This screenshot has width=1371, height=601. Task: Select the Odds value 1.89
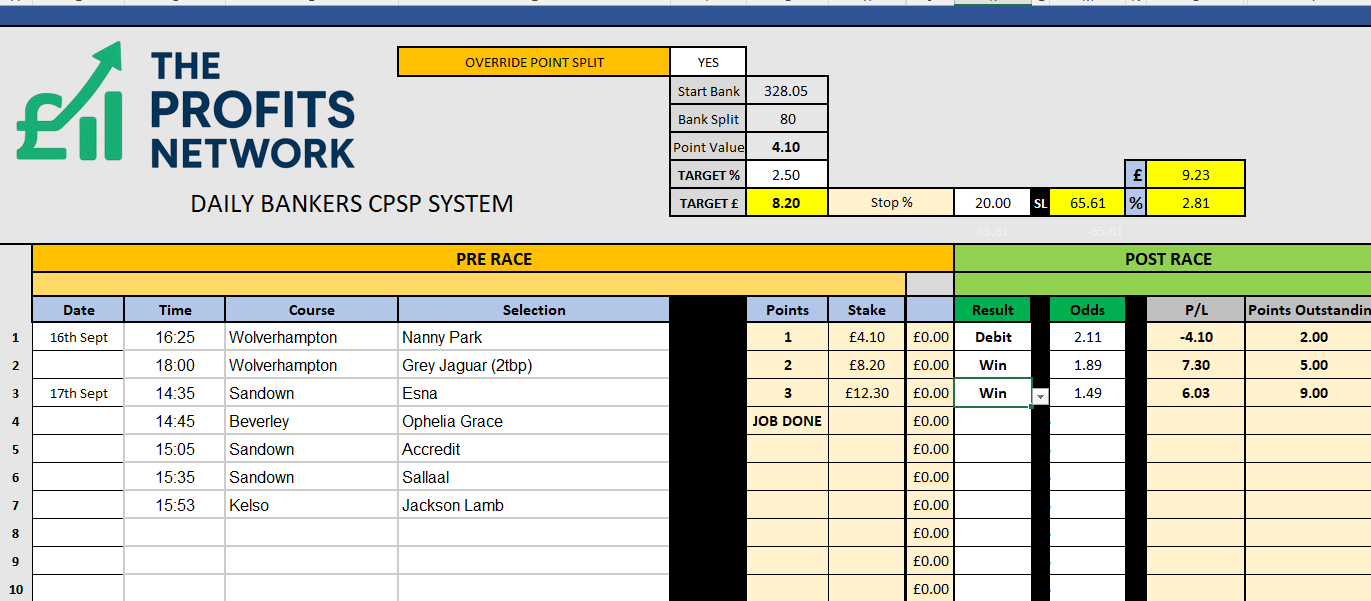point(1087,366)
